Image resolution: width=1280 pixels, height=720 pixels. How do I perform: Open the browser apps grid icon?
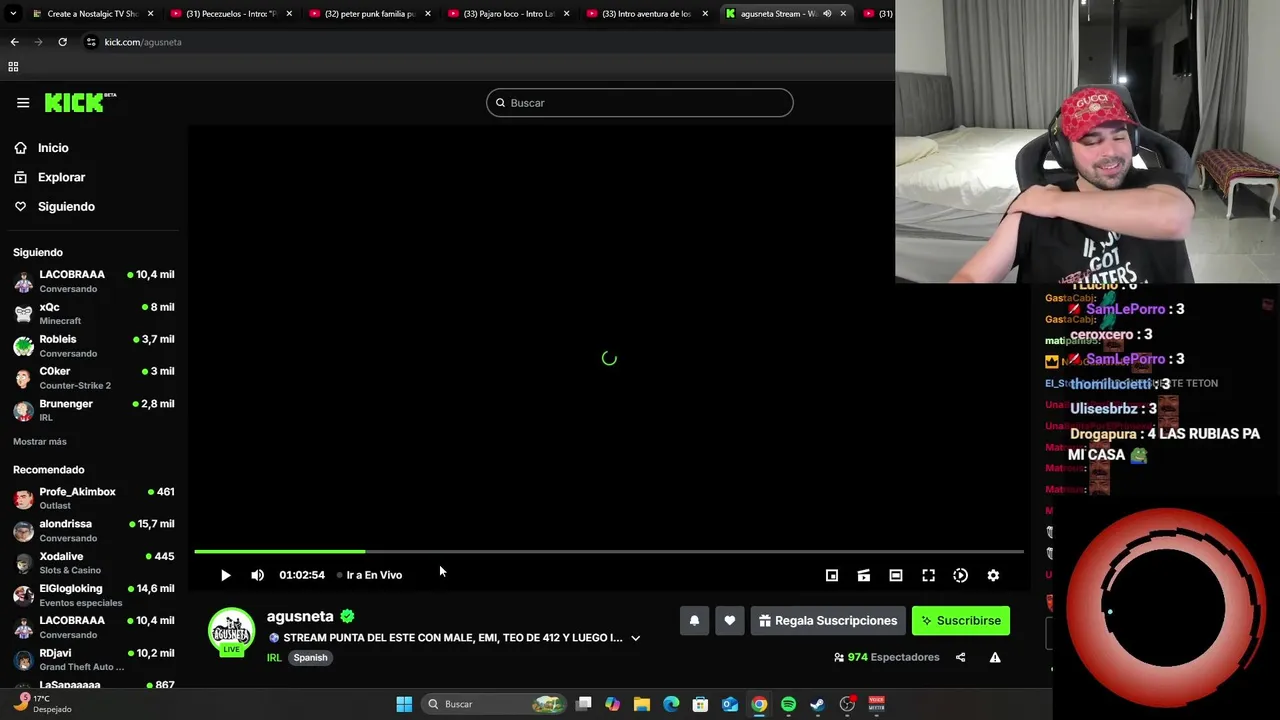pos(13,67)
